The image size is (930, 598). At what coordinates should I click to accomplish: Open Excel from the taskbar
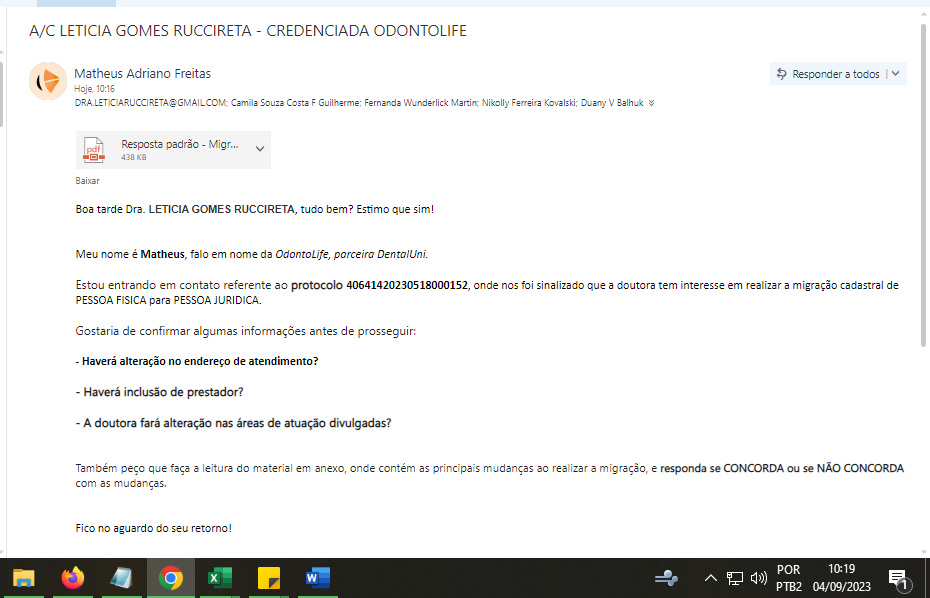(x=220, y=578)
